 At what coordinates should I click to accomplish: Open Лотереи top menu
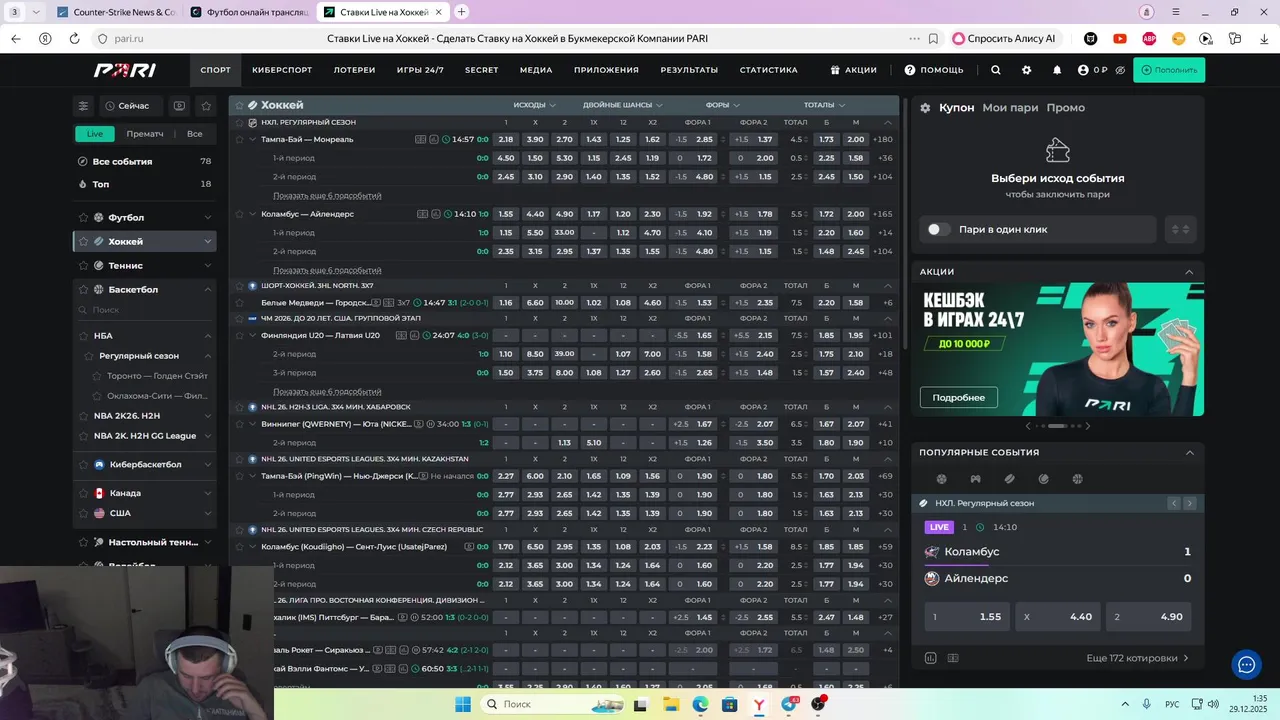[355, 70]
